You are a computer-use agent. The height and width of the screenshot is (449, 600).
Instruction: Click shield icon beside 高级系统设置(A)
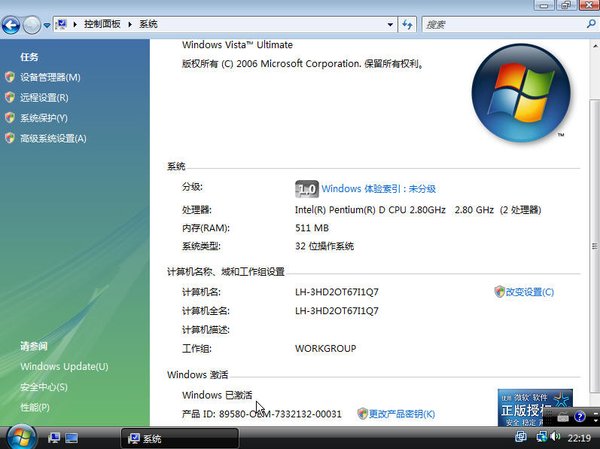(x=10, y=138)
